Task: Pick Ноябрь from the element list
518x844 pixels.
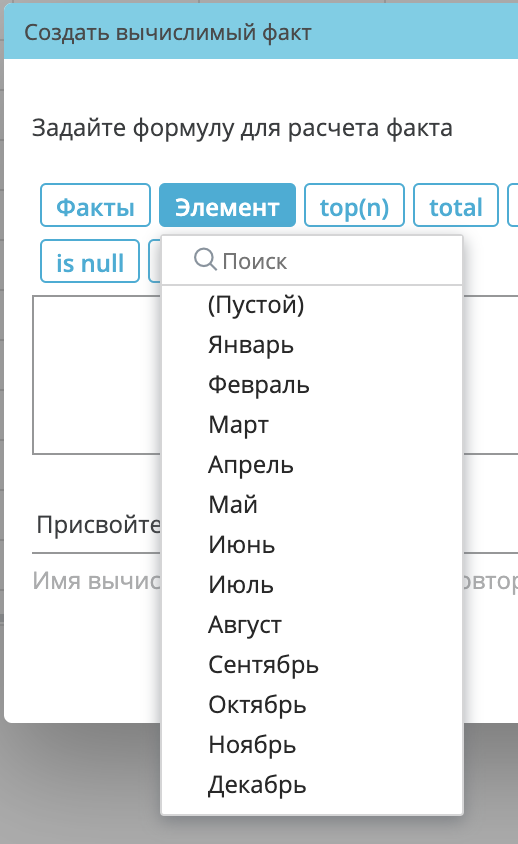Action: 312,744
